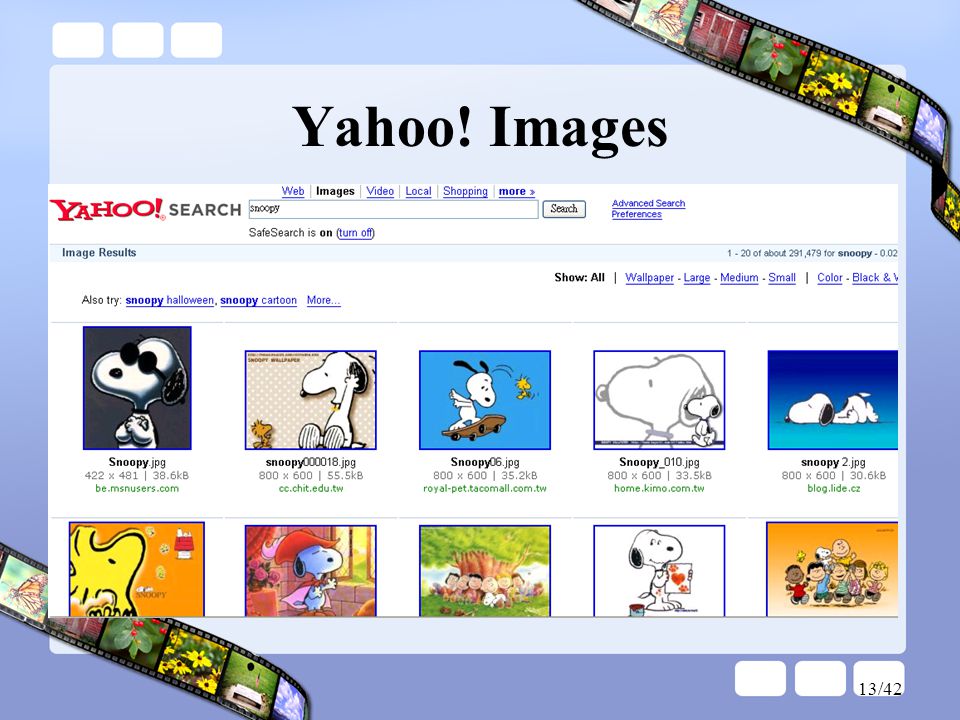Try the 'snoopy halloween' suggestion

pyautogui.click(x=170, y=300)
